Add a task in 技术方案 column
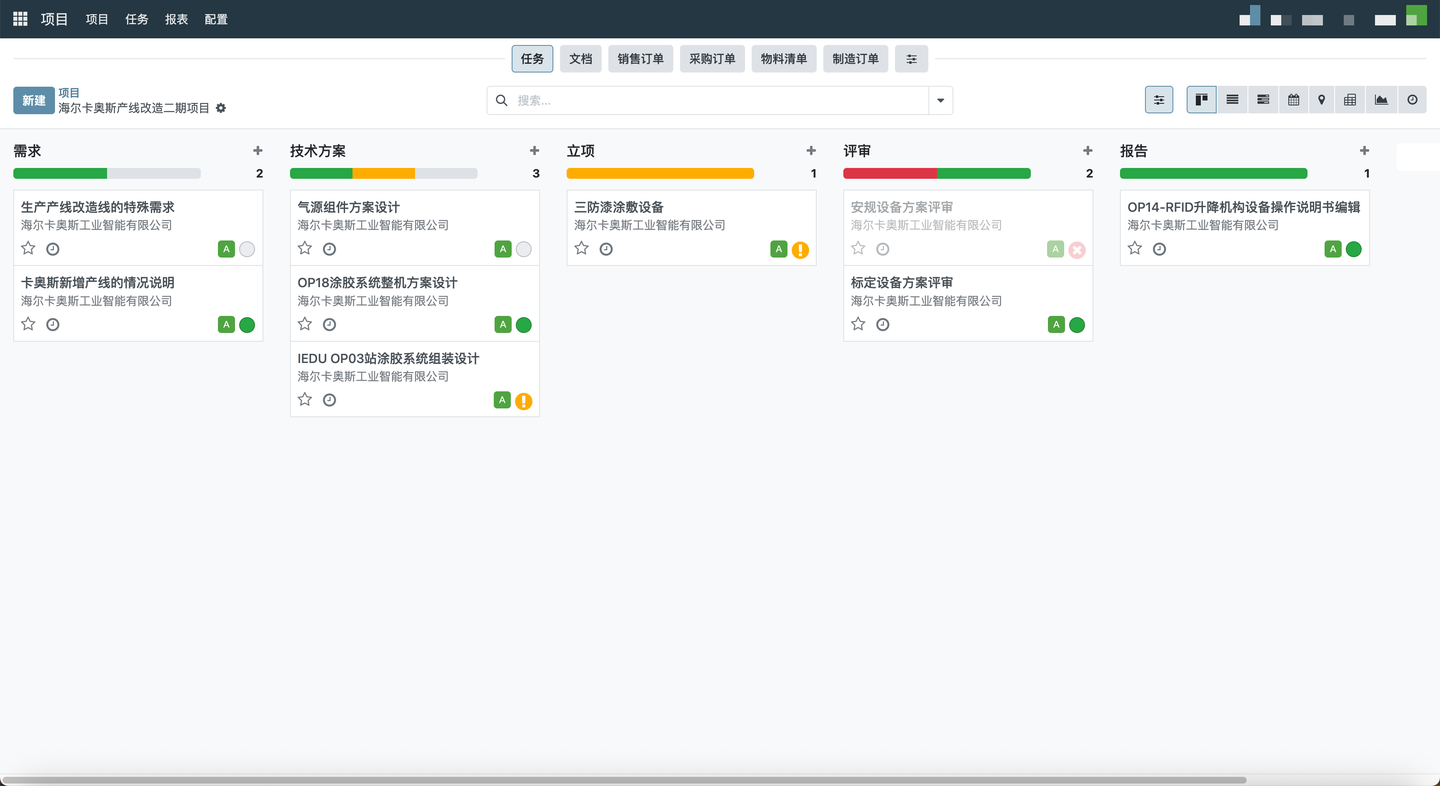The height and width of the screenshot is (786, 1440). 534,151
